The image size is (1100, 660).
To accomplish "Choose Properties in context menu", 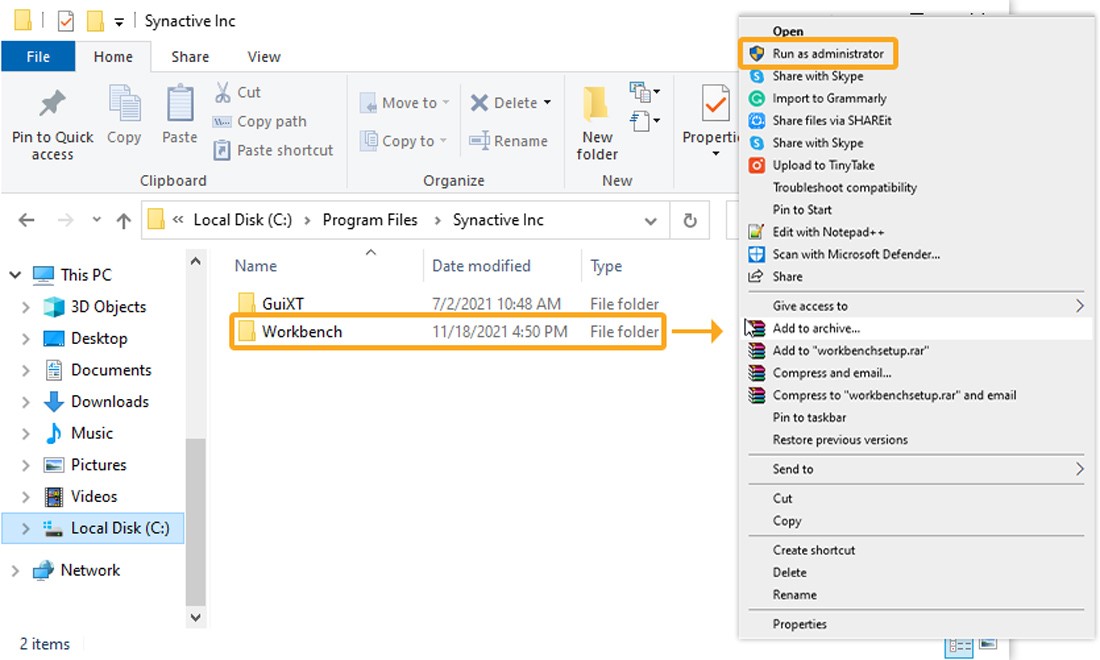I will (800, 624).
